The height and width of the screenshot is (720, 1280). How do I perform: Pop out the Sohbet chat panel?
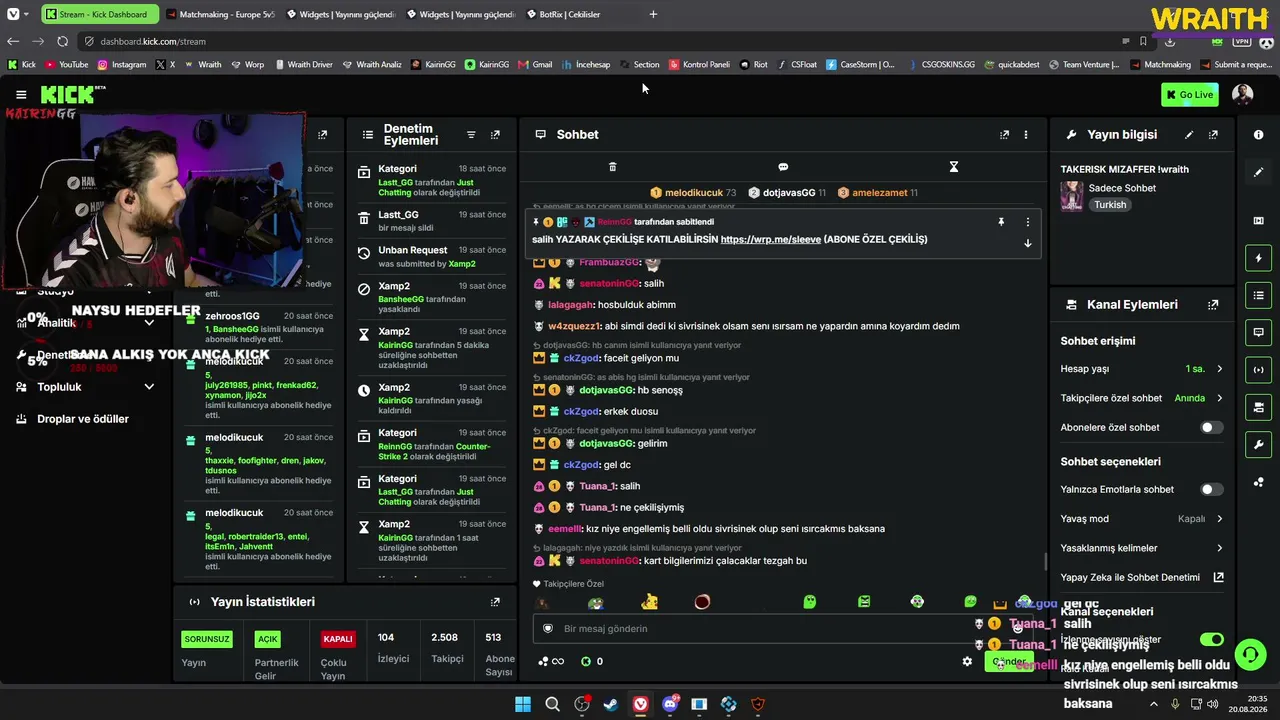coord(1005,134)
